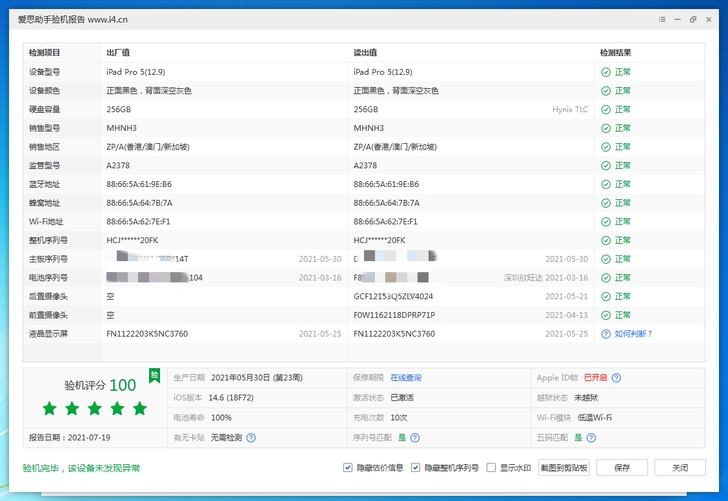Click the A2378 value in 出厂值 column

(x=118, y=166)
